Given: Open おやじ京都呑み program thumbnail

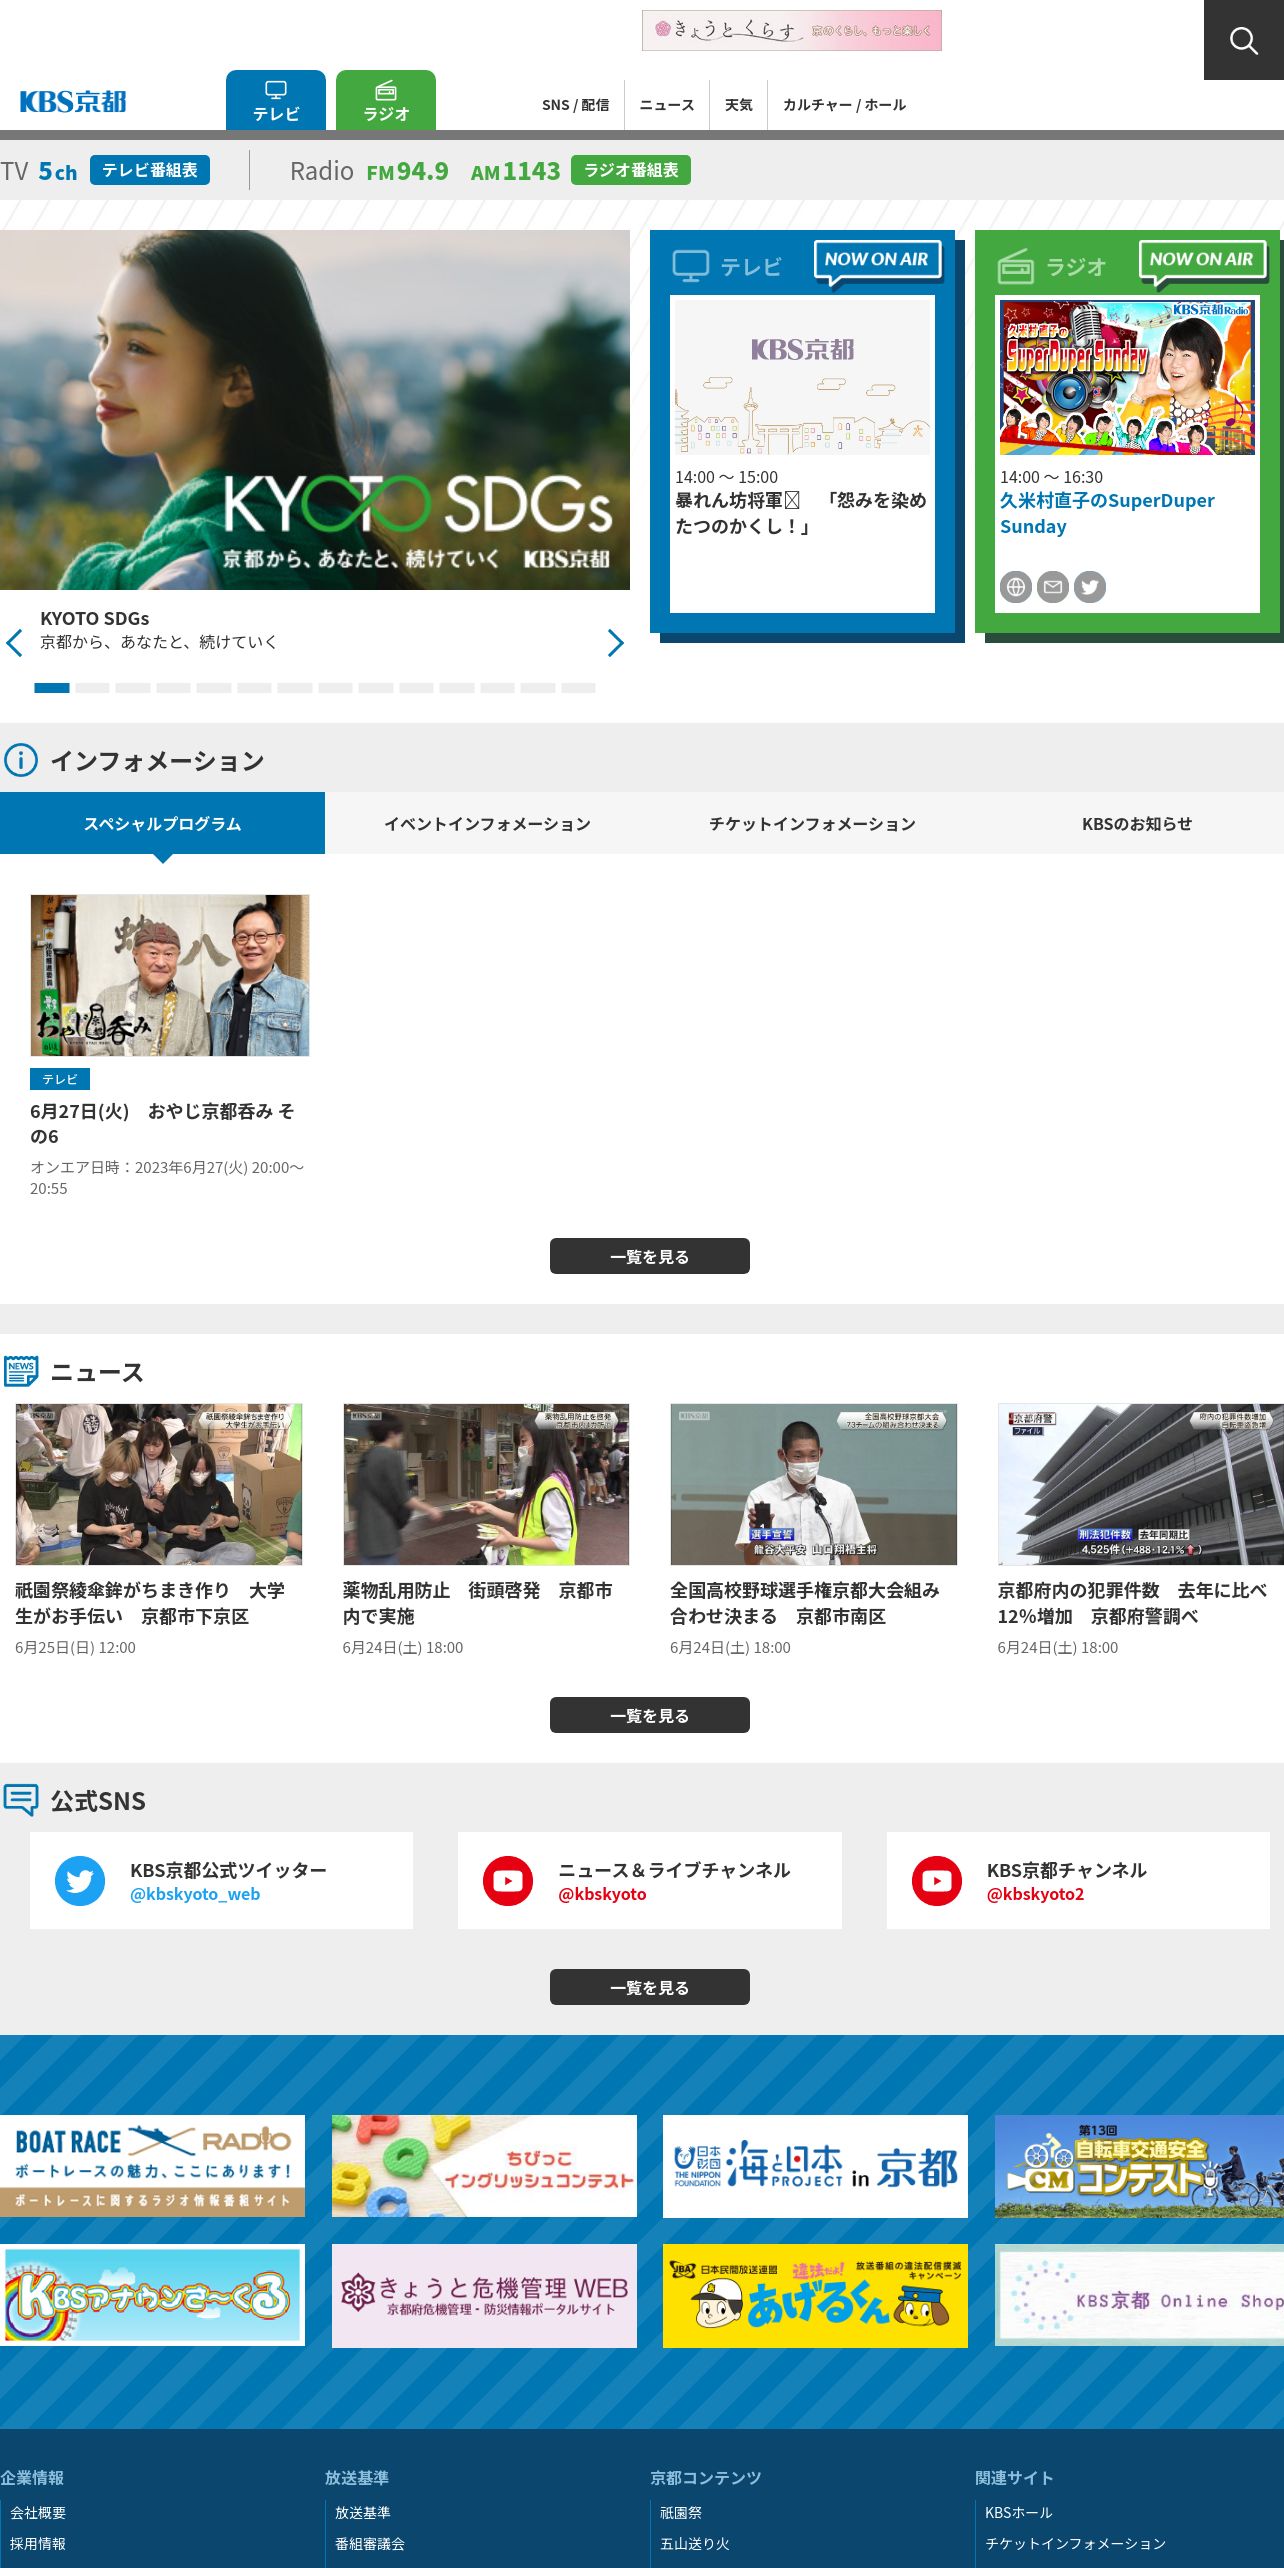Looking at the screenshot, I should click(170, 975).
